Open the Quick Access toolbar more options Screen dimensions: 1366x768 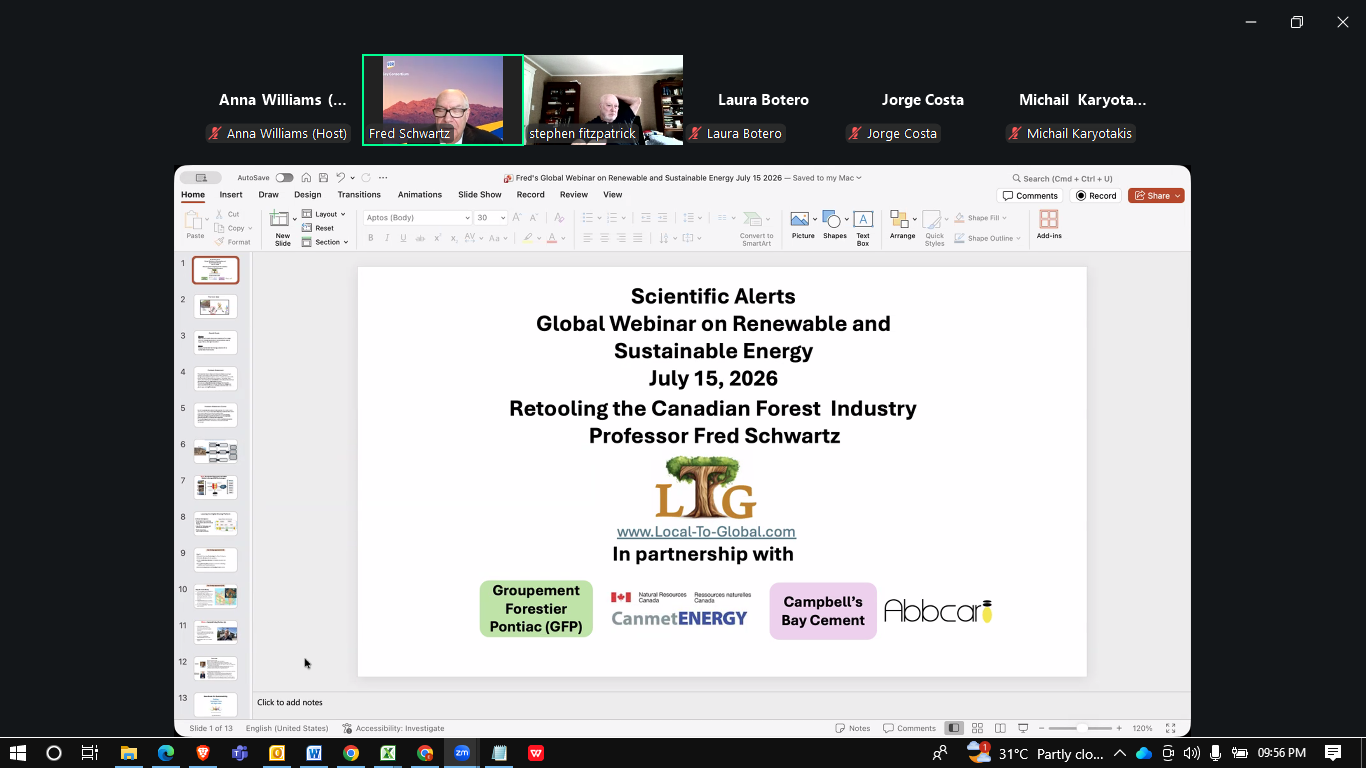(383, 178)
